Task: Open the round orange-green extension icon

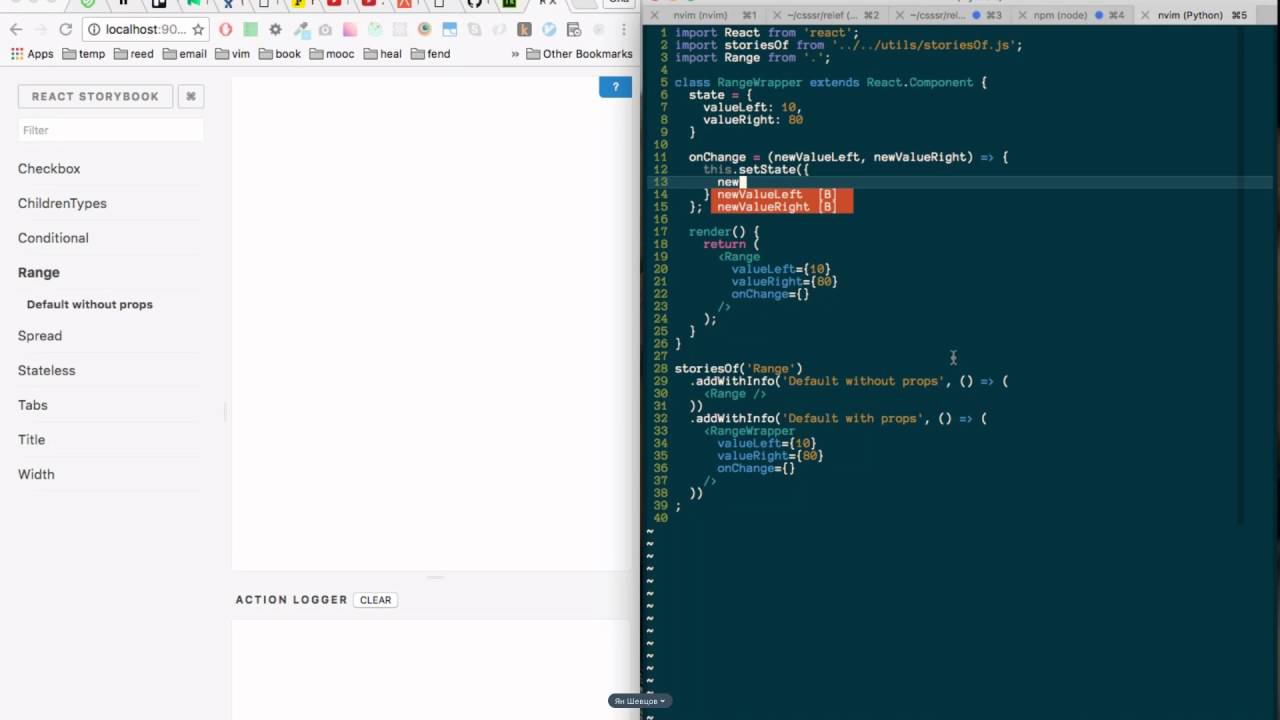Action: coord(425,30)
